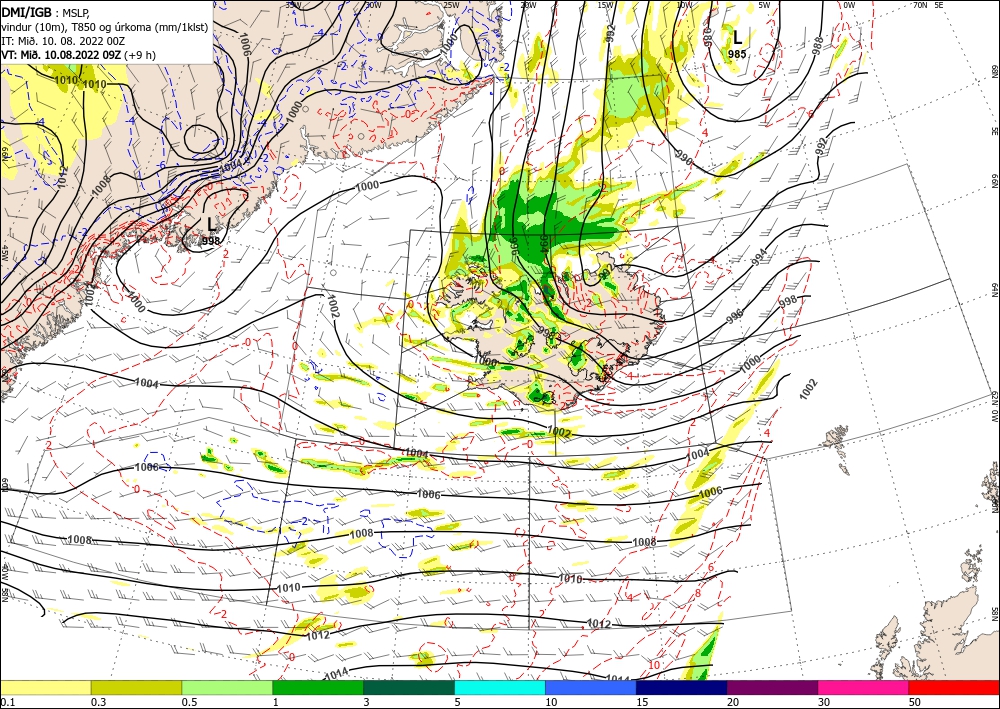Click the '0.5' legend scale label

tap(189, 702)
